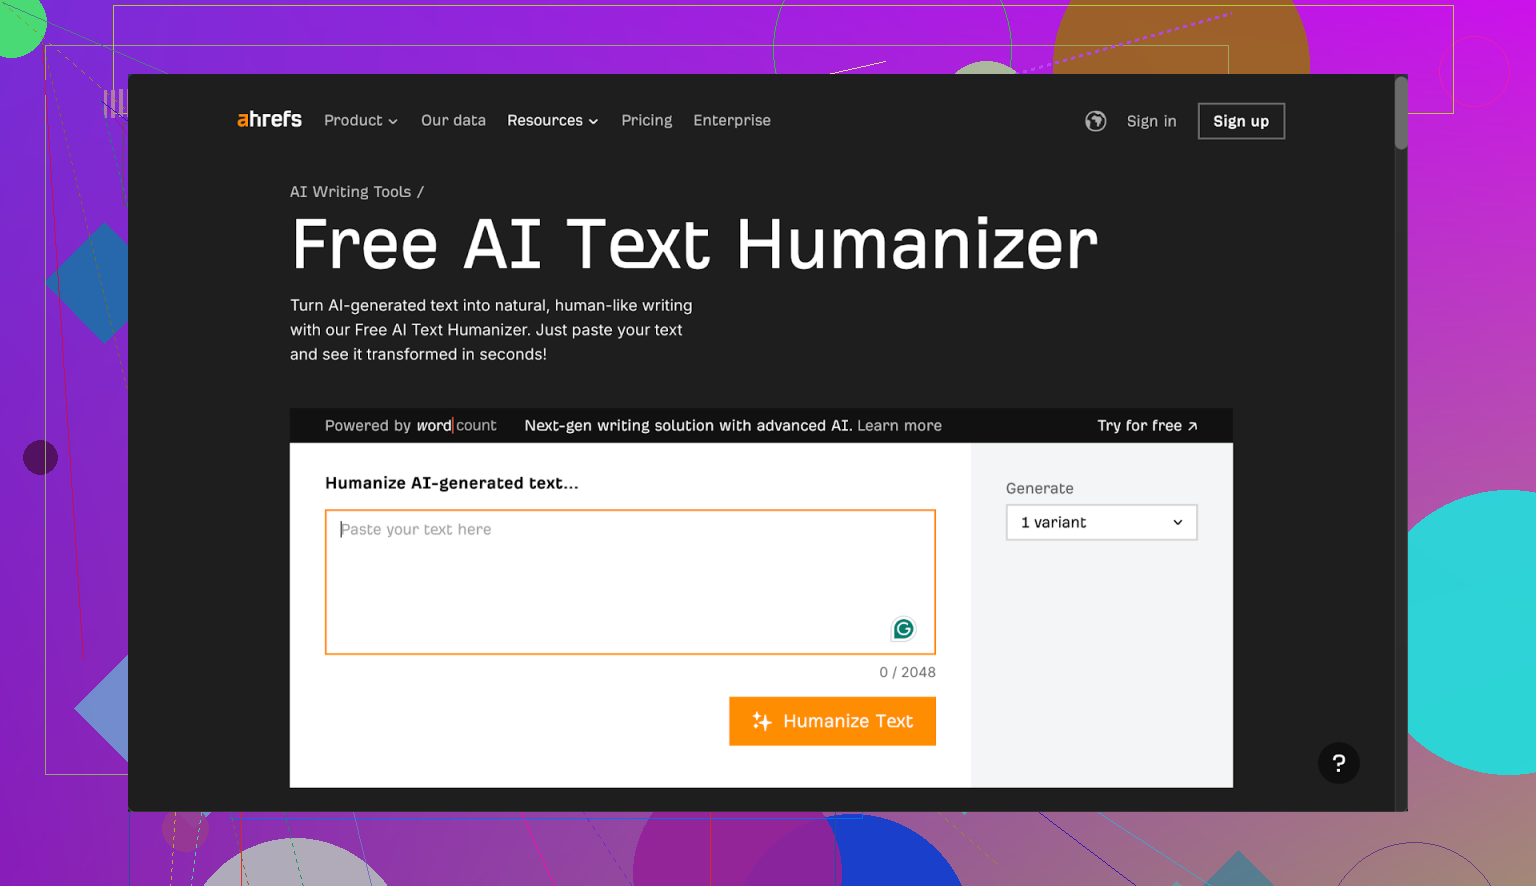
Task: Click the Our data navigation link
Action: tap(453, 120)
